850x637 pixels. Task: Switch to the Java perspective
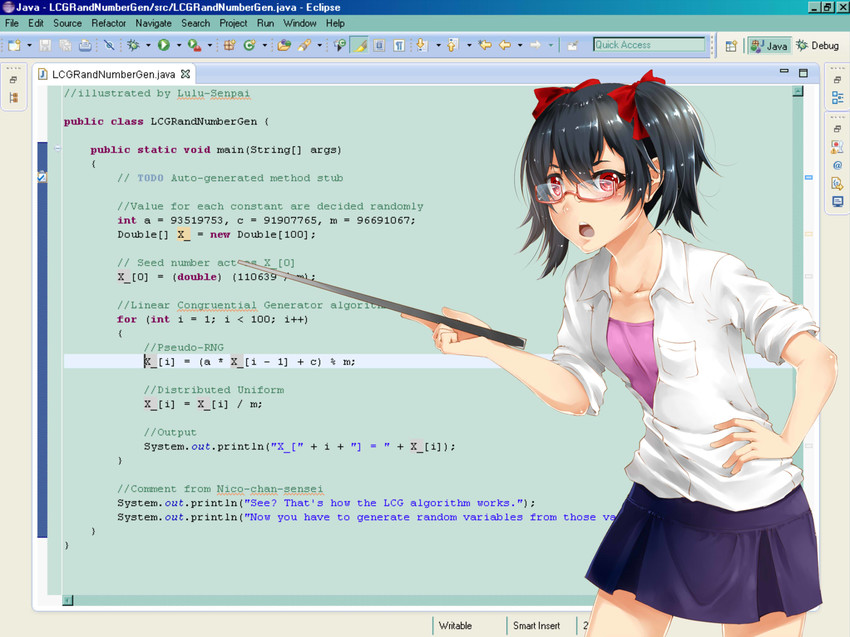tap(769, 46)
